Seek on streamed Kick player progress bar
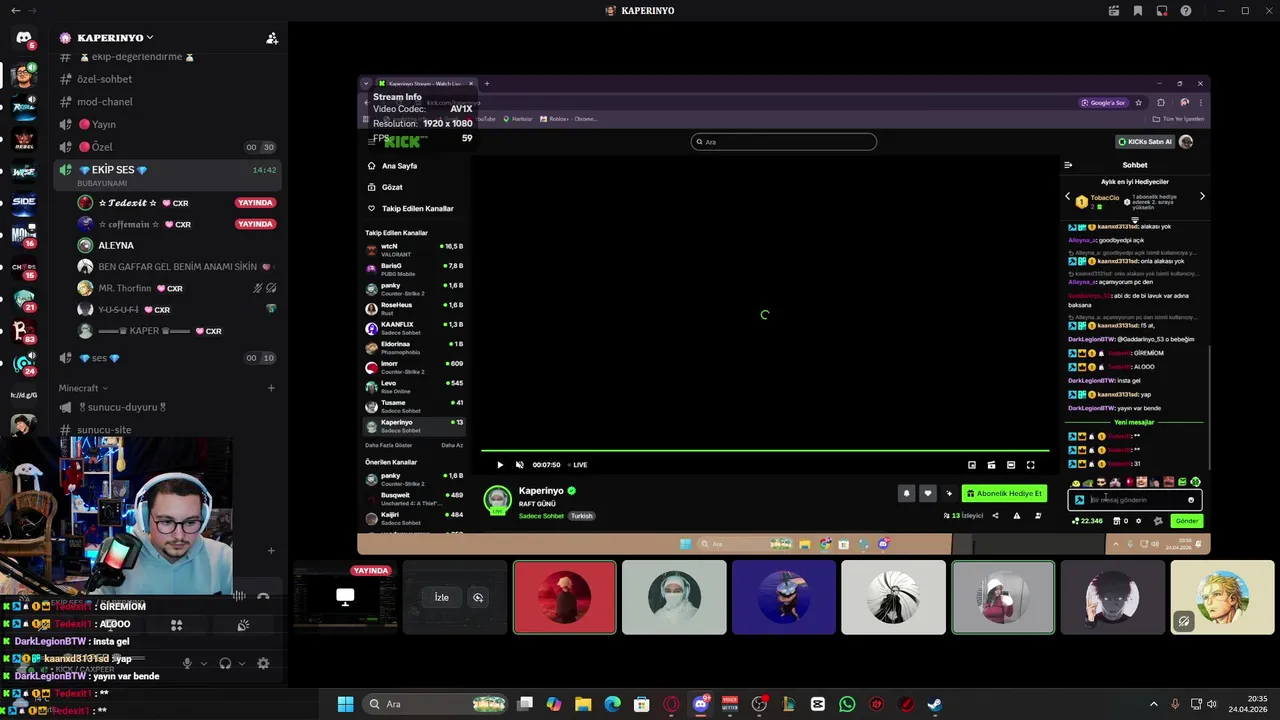Viewport: 1280px width, 720px height. [x=764, y=451]
